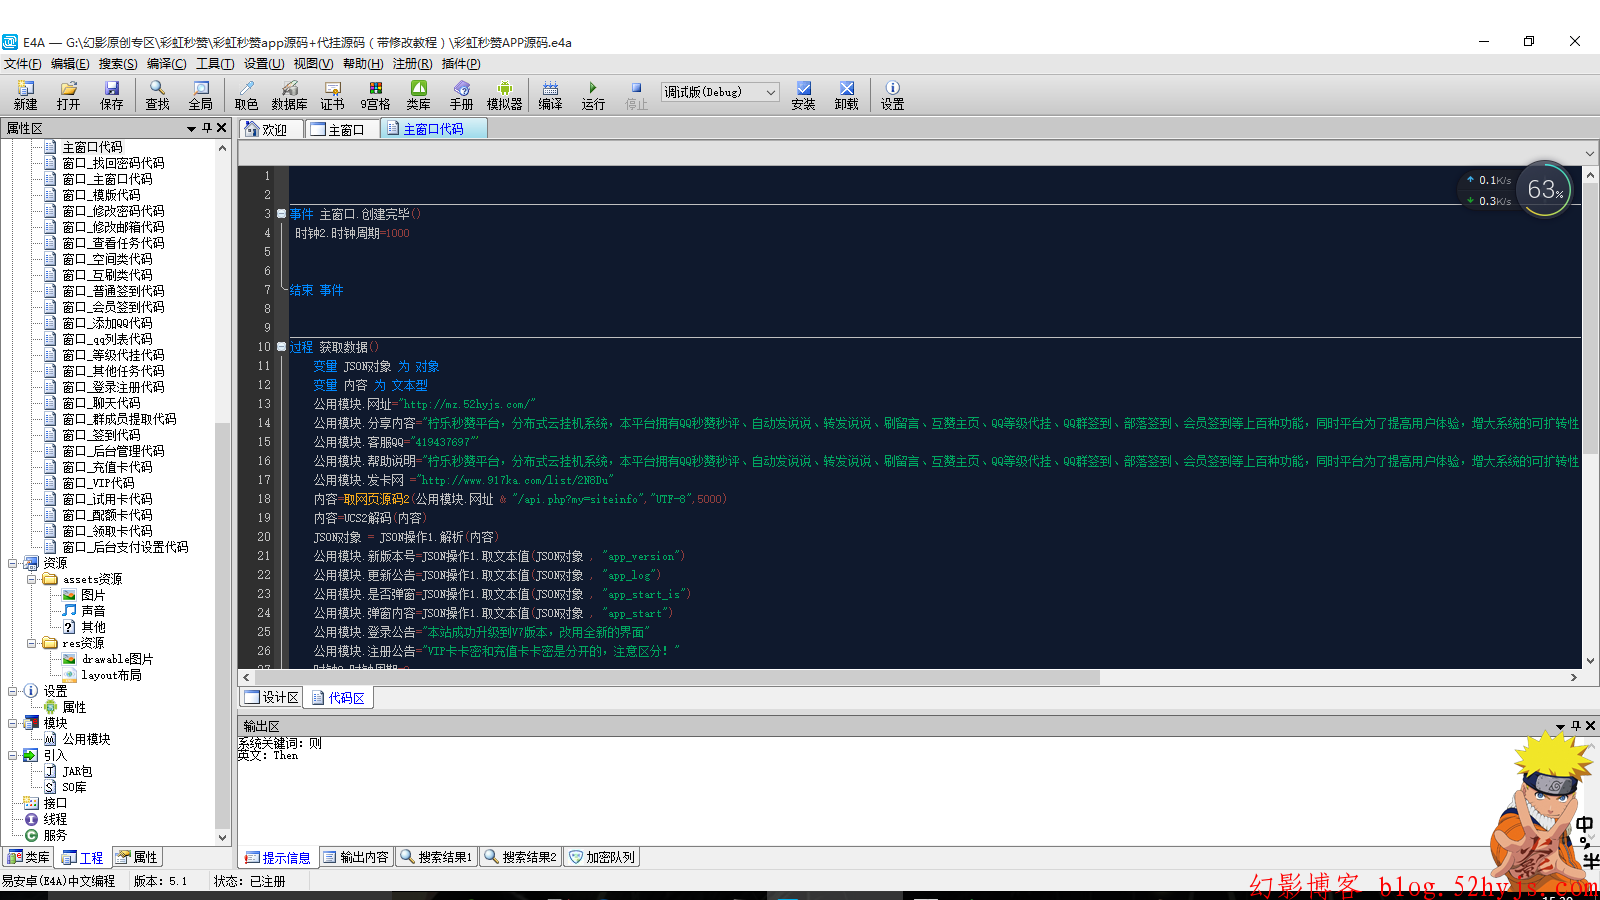1600x900 pixels.
Task: Open the 取色 color picker tool
Action: [x=246, y=95]
